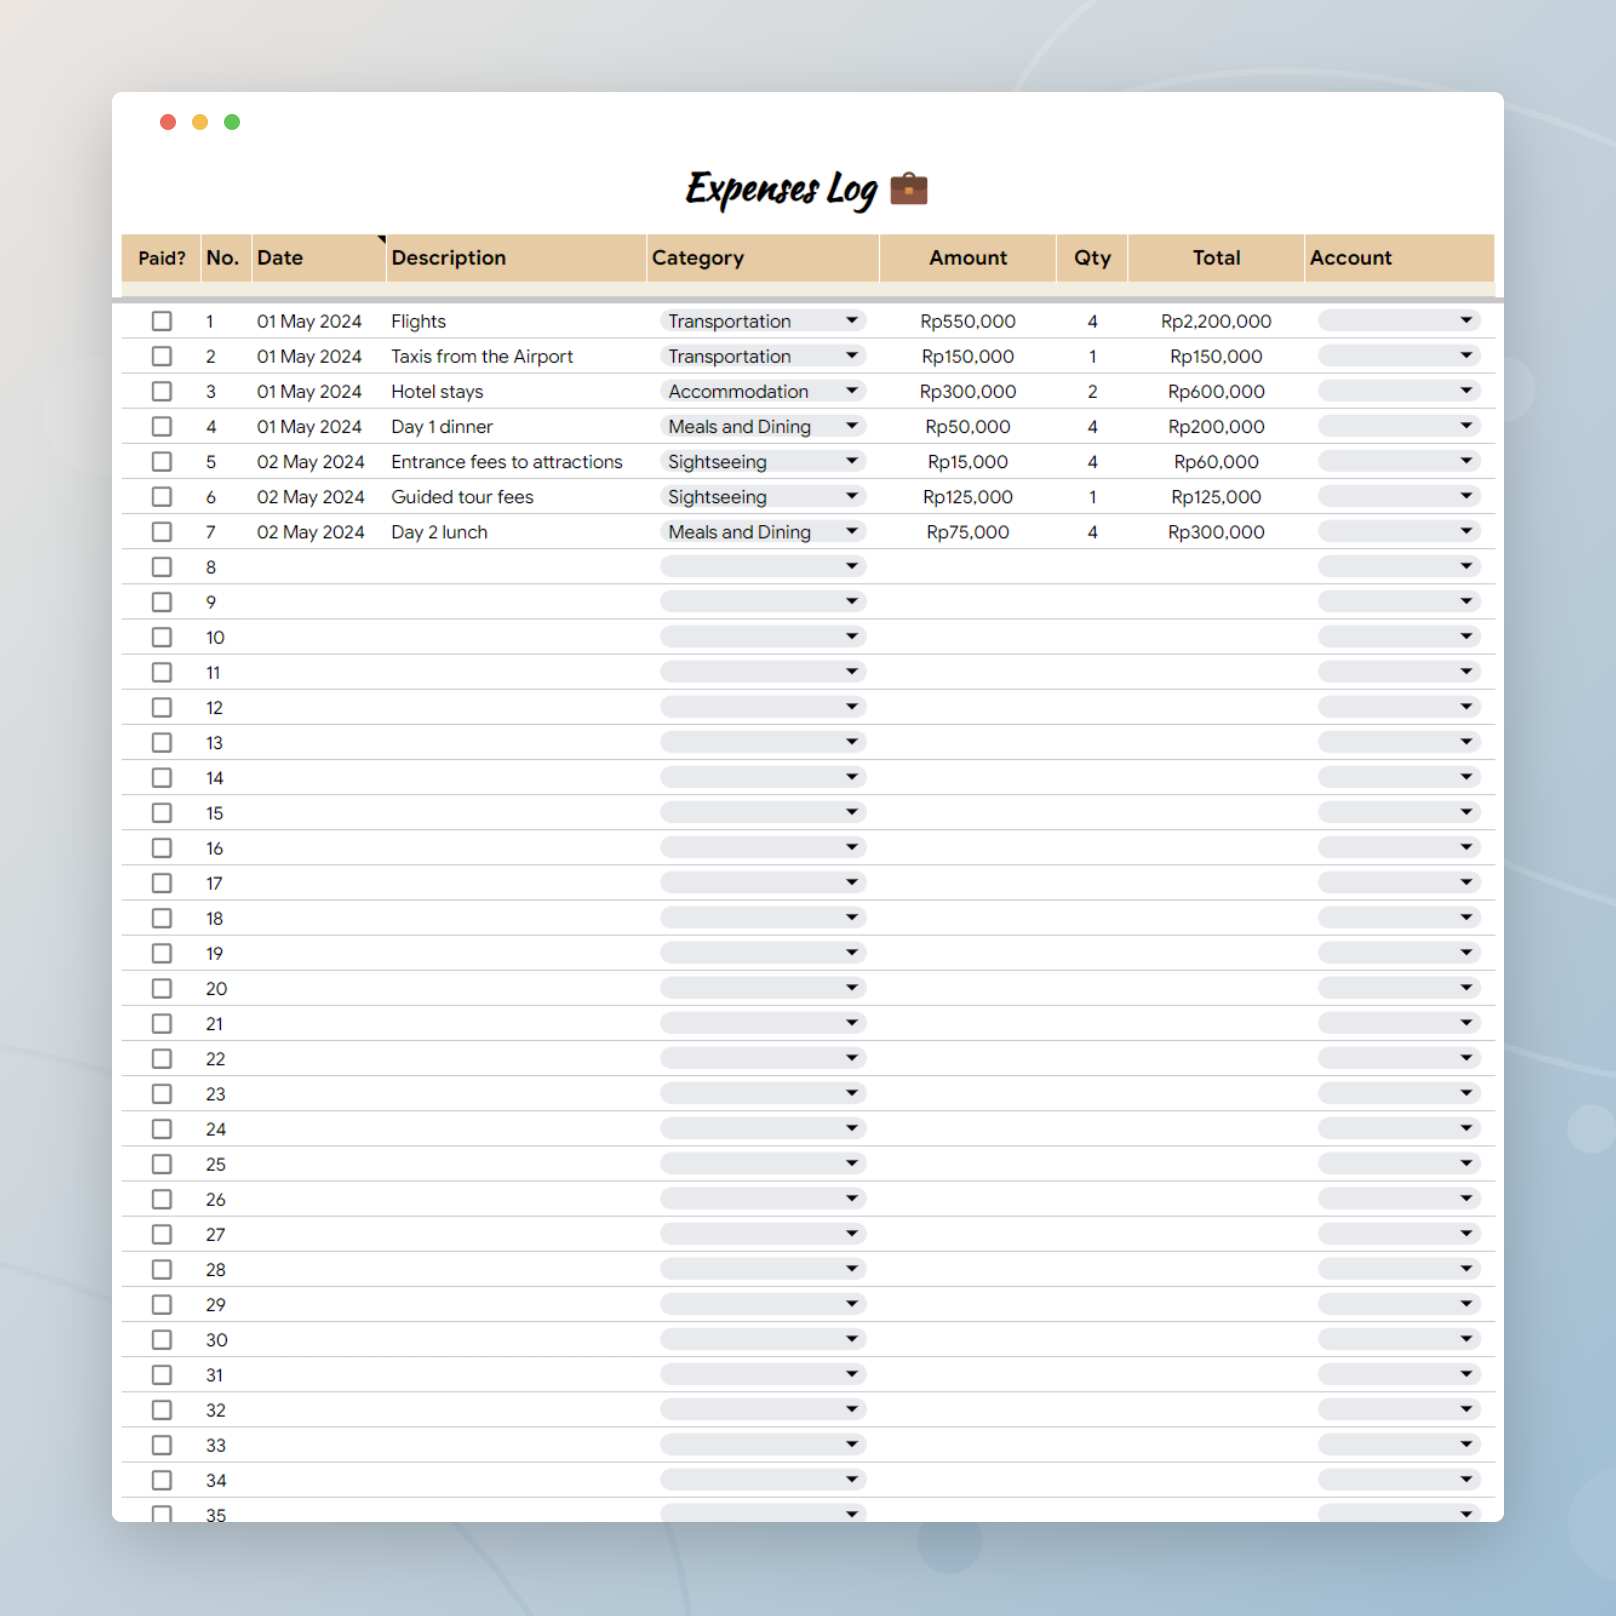This screenshot has width=1616, height=1616.
Task: Select the 'Day 1 dinner' cell
Action: coord(516,426)
